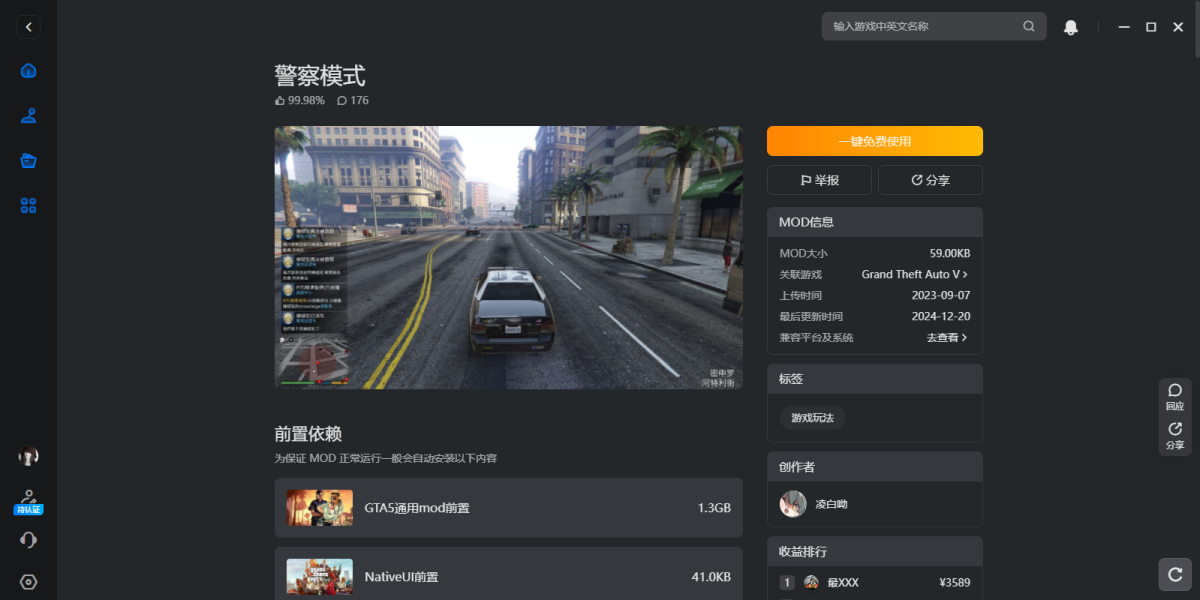This screenshot has height=600, width=1200.
Task: Open the GTA5通用mod前置 dependency item
Action: [x=508, y=508]
